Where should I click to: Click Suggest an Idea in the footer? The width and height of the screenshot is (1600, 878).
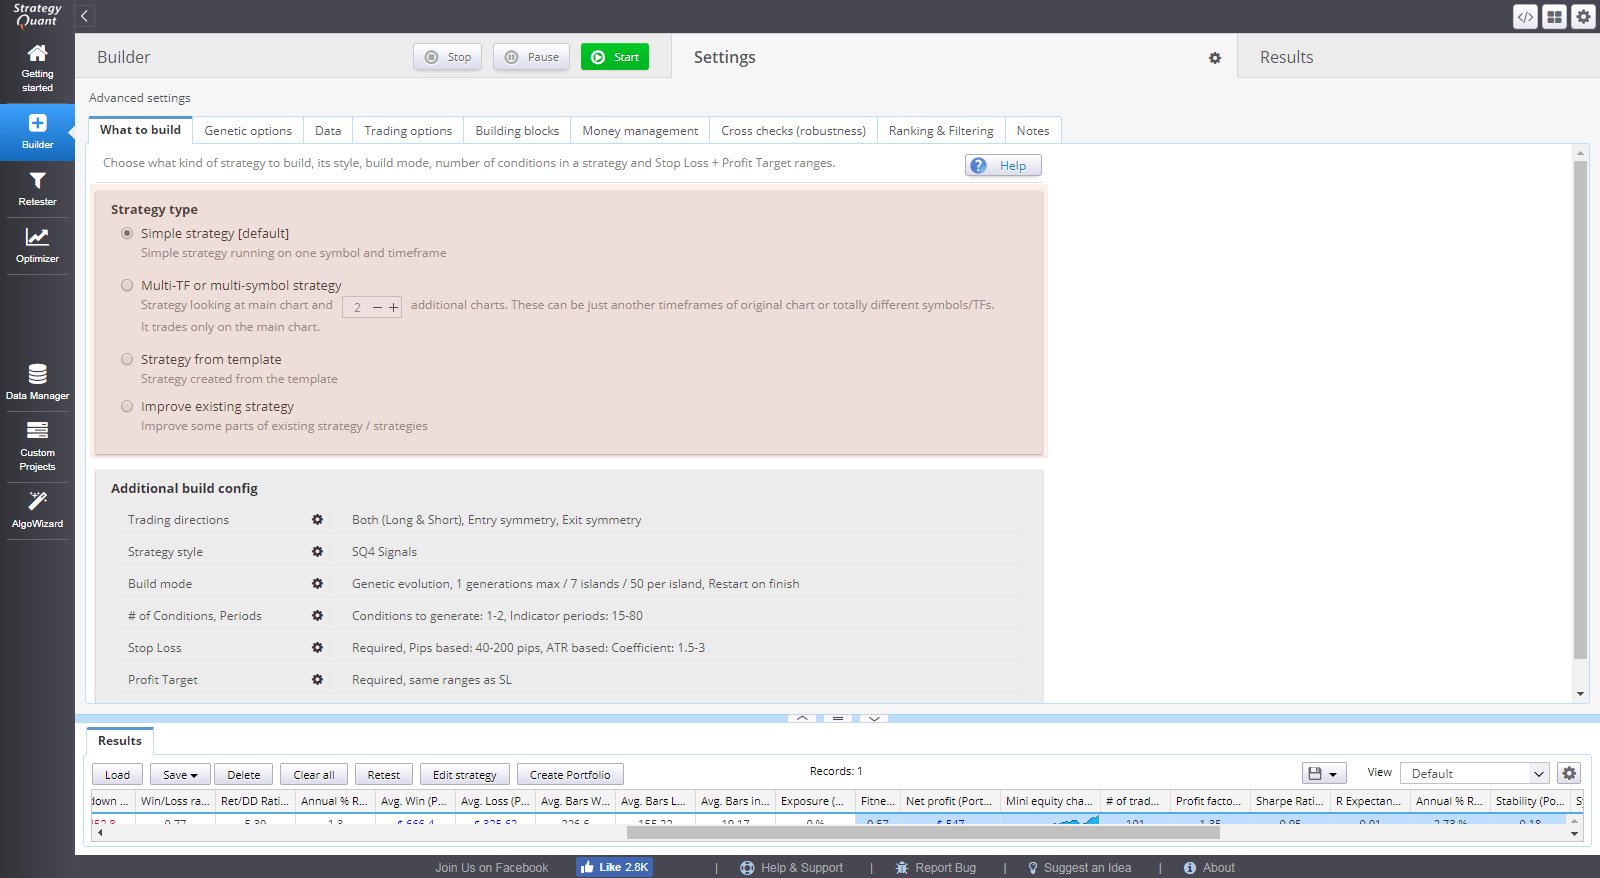click(1079, 868)
